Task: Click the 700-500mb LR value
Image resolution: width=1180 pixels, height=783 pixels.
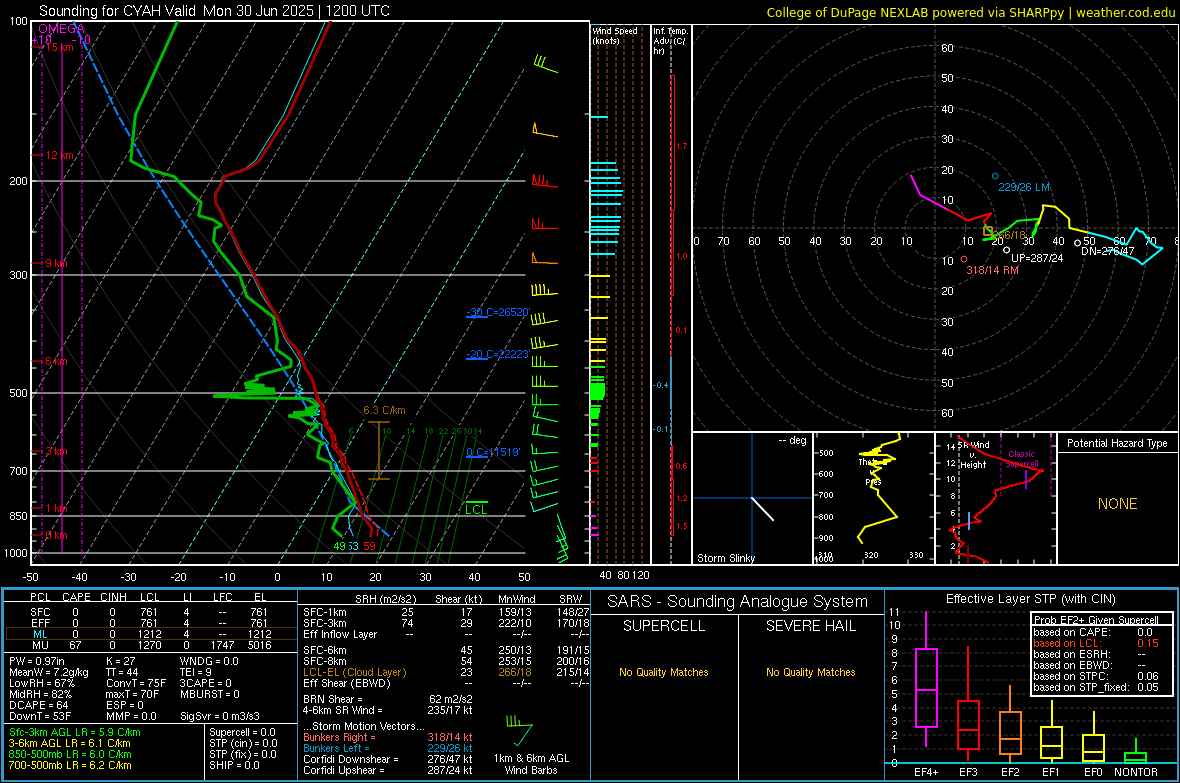Action: click(x=70, y=765)
